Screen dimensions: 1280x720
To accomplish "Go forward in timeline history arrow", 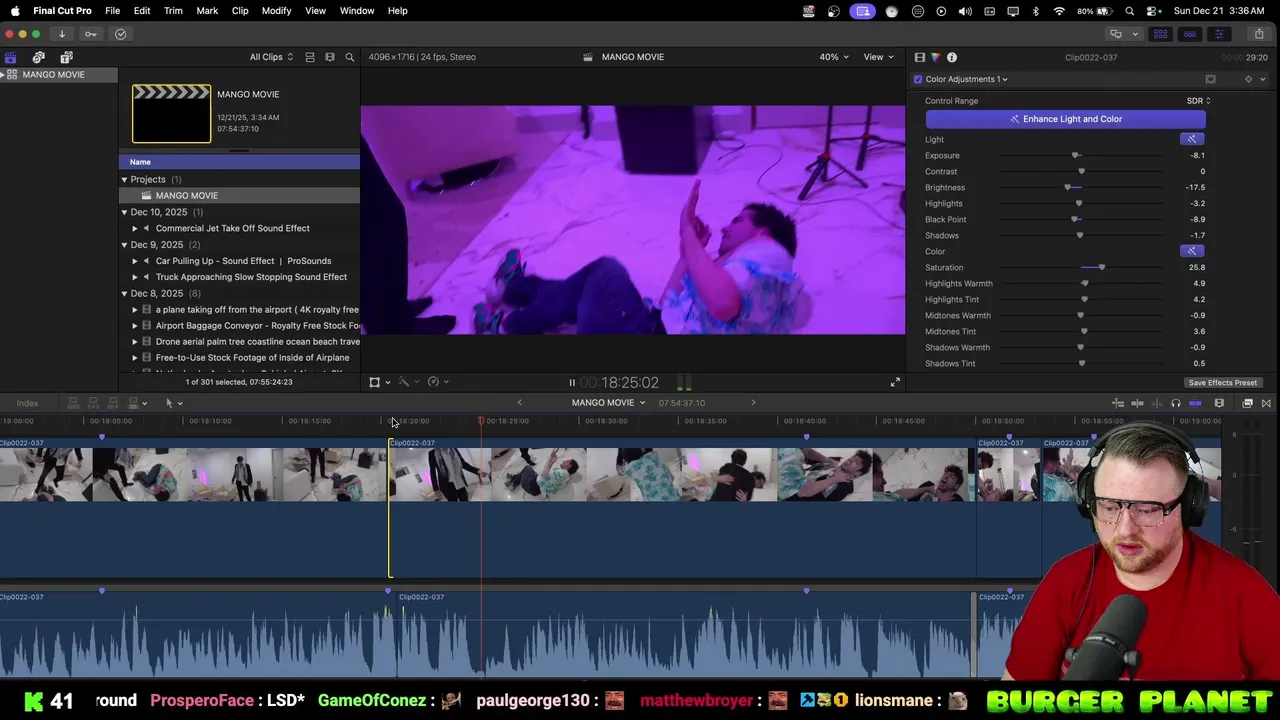I will pos(753,402).
